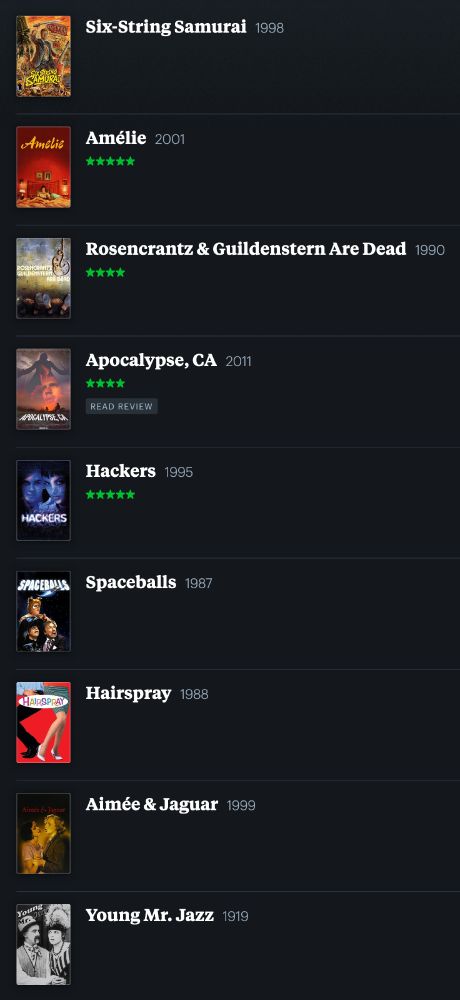Click the Read Review button

pyautogui.click(x=122, y=406)
